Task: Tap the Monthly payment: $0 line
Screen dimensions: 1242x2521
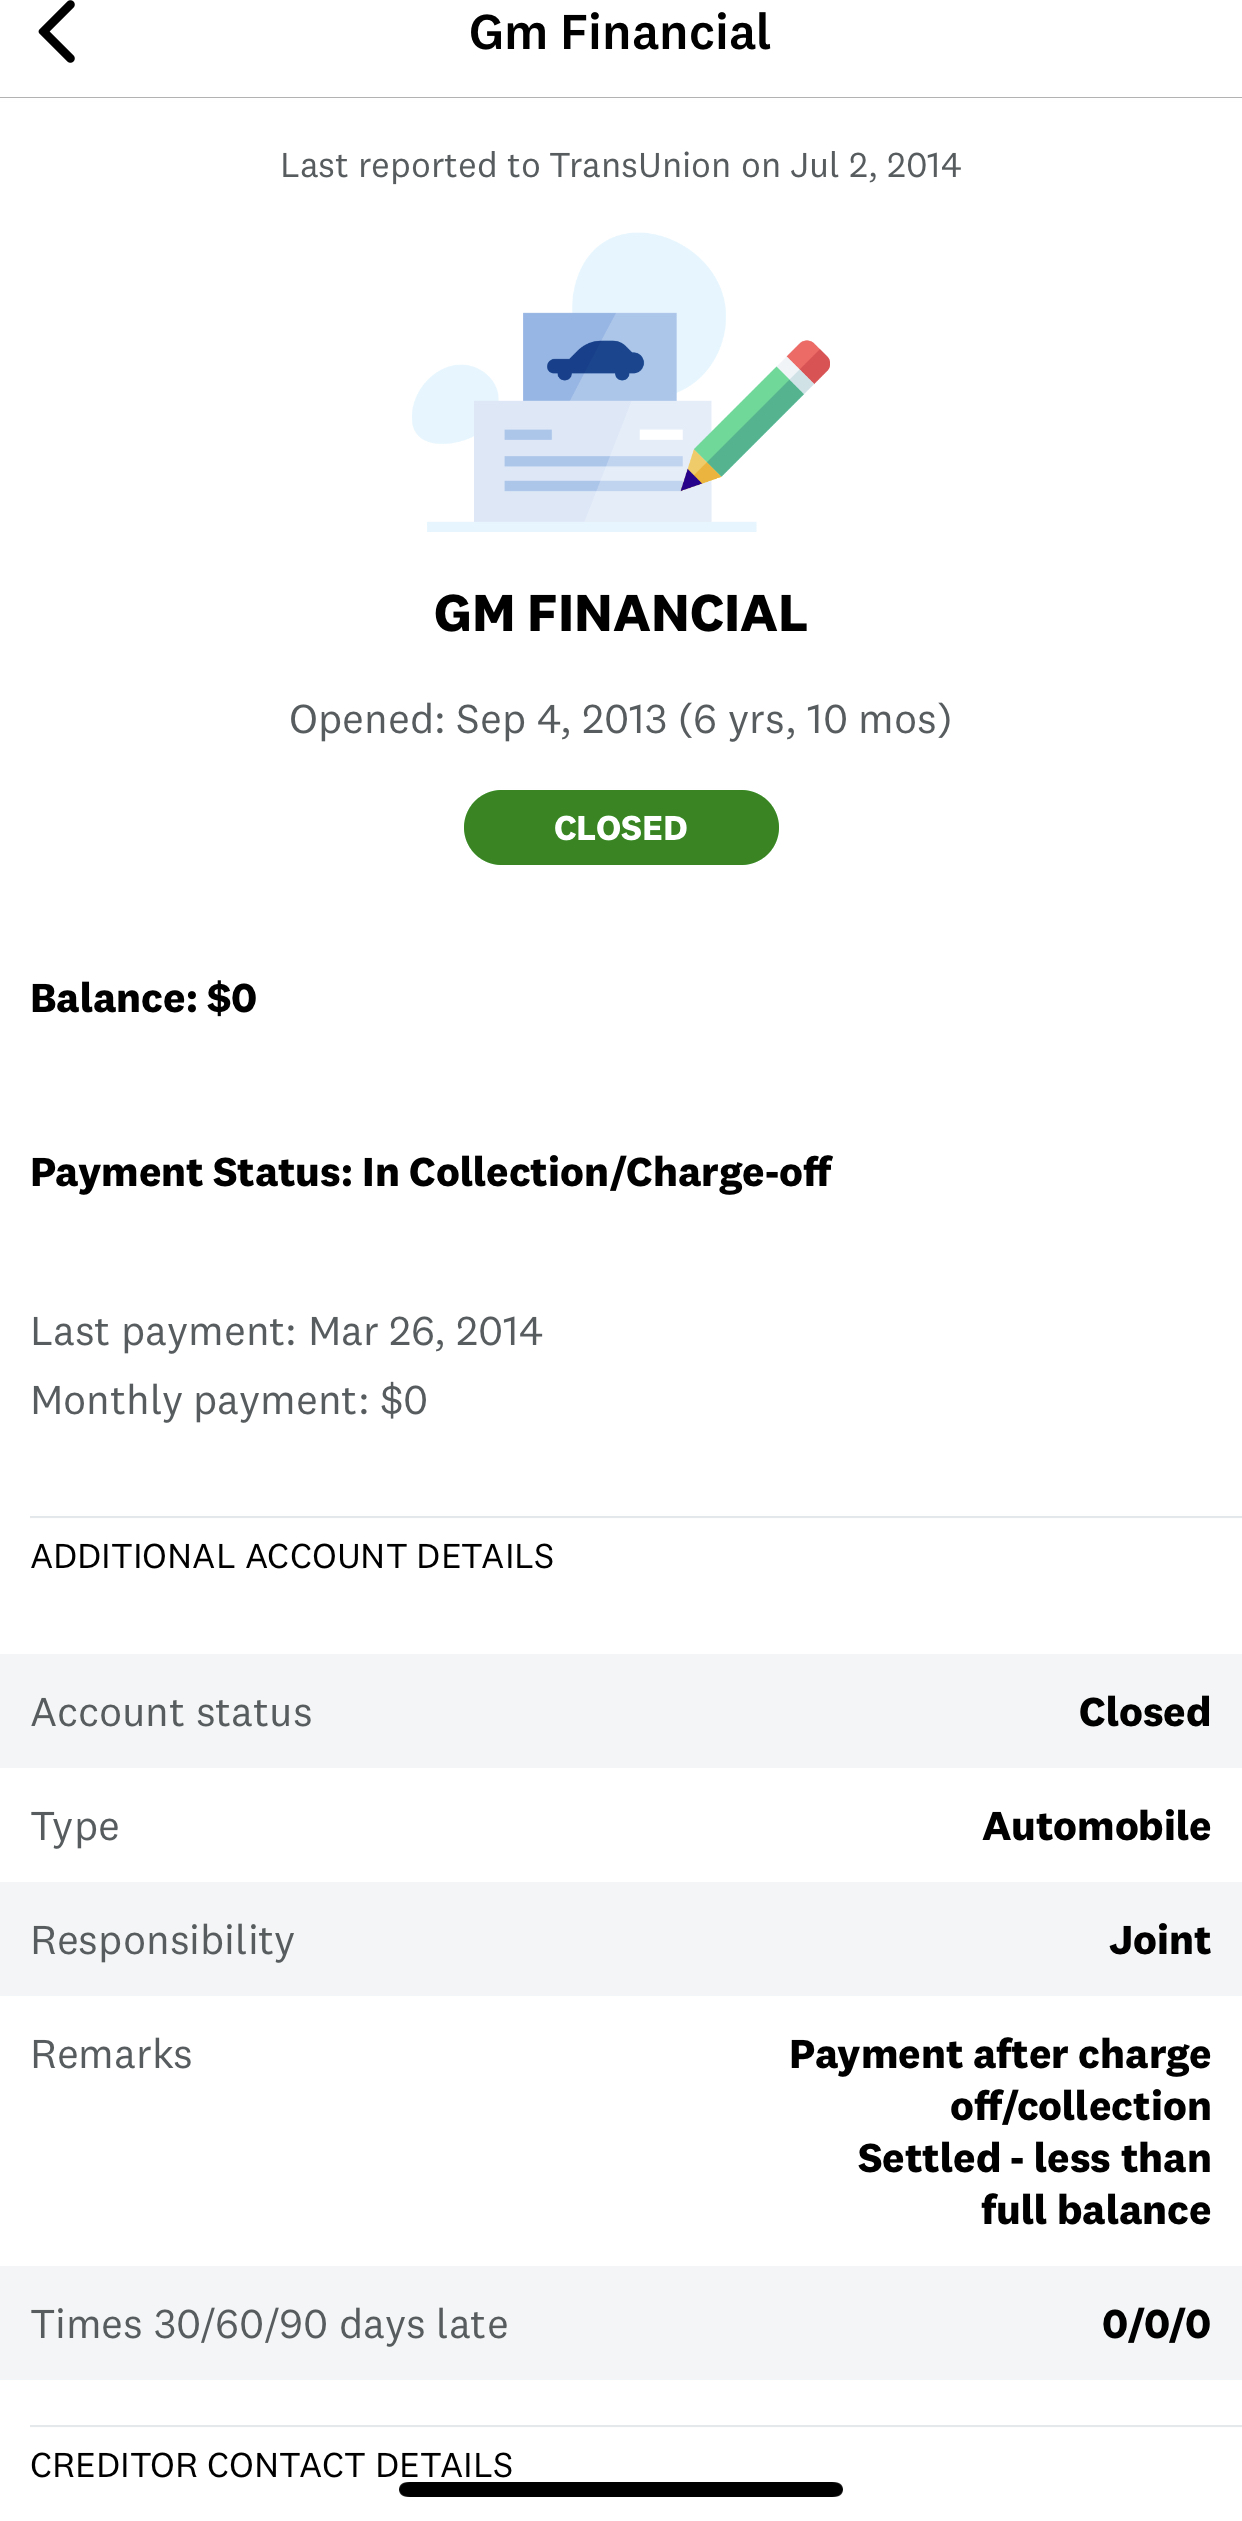Action: tap(229, 1400)
